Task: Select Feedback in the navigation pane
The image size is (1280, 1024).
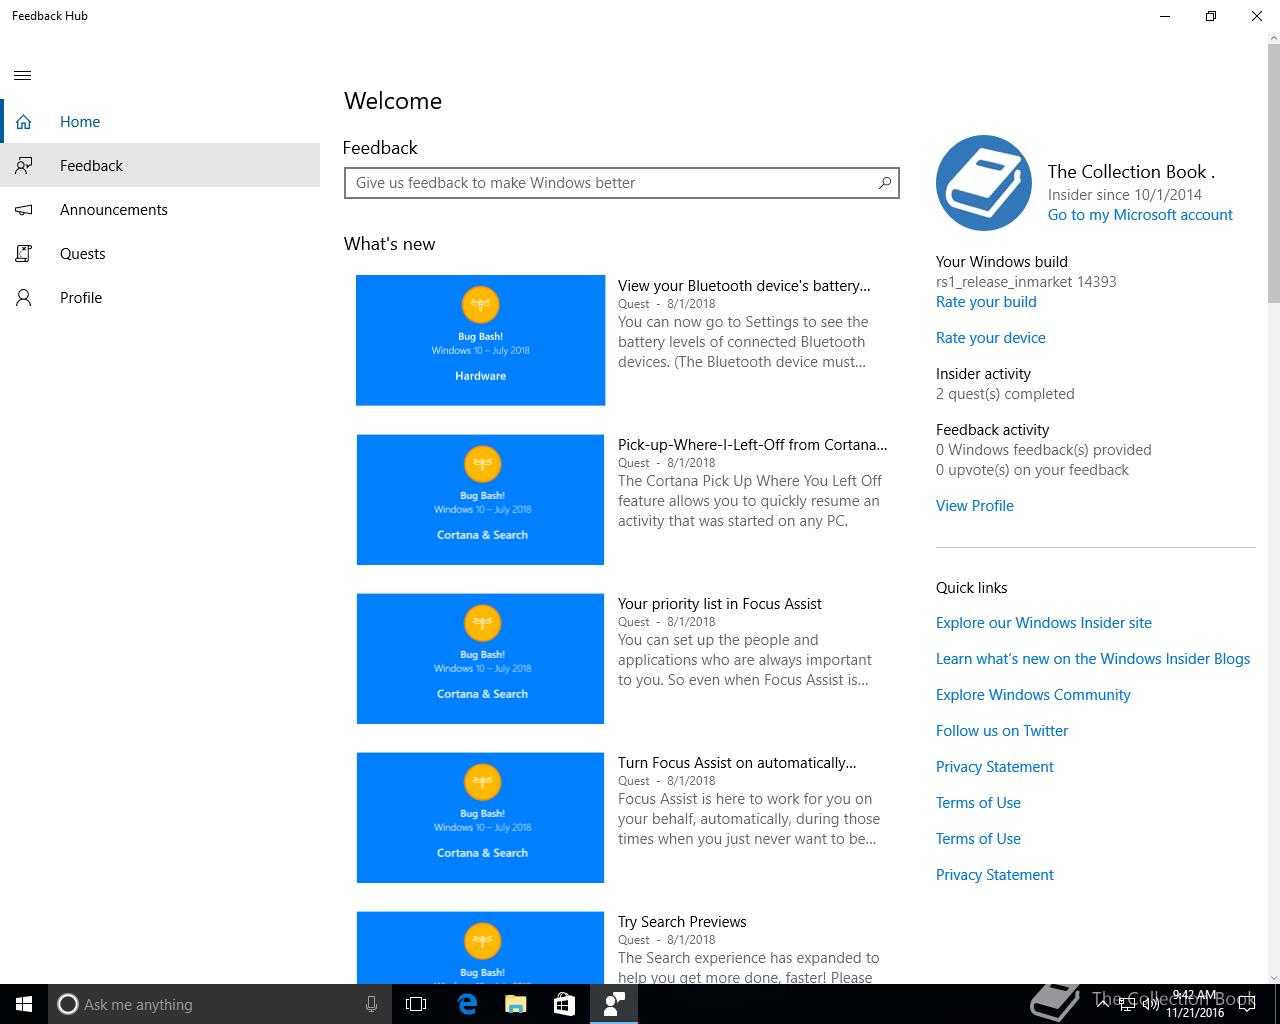Action: point(160,166)
